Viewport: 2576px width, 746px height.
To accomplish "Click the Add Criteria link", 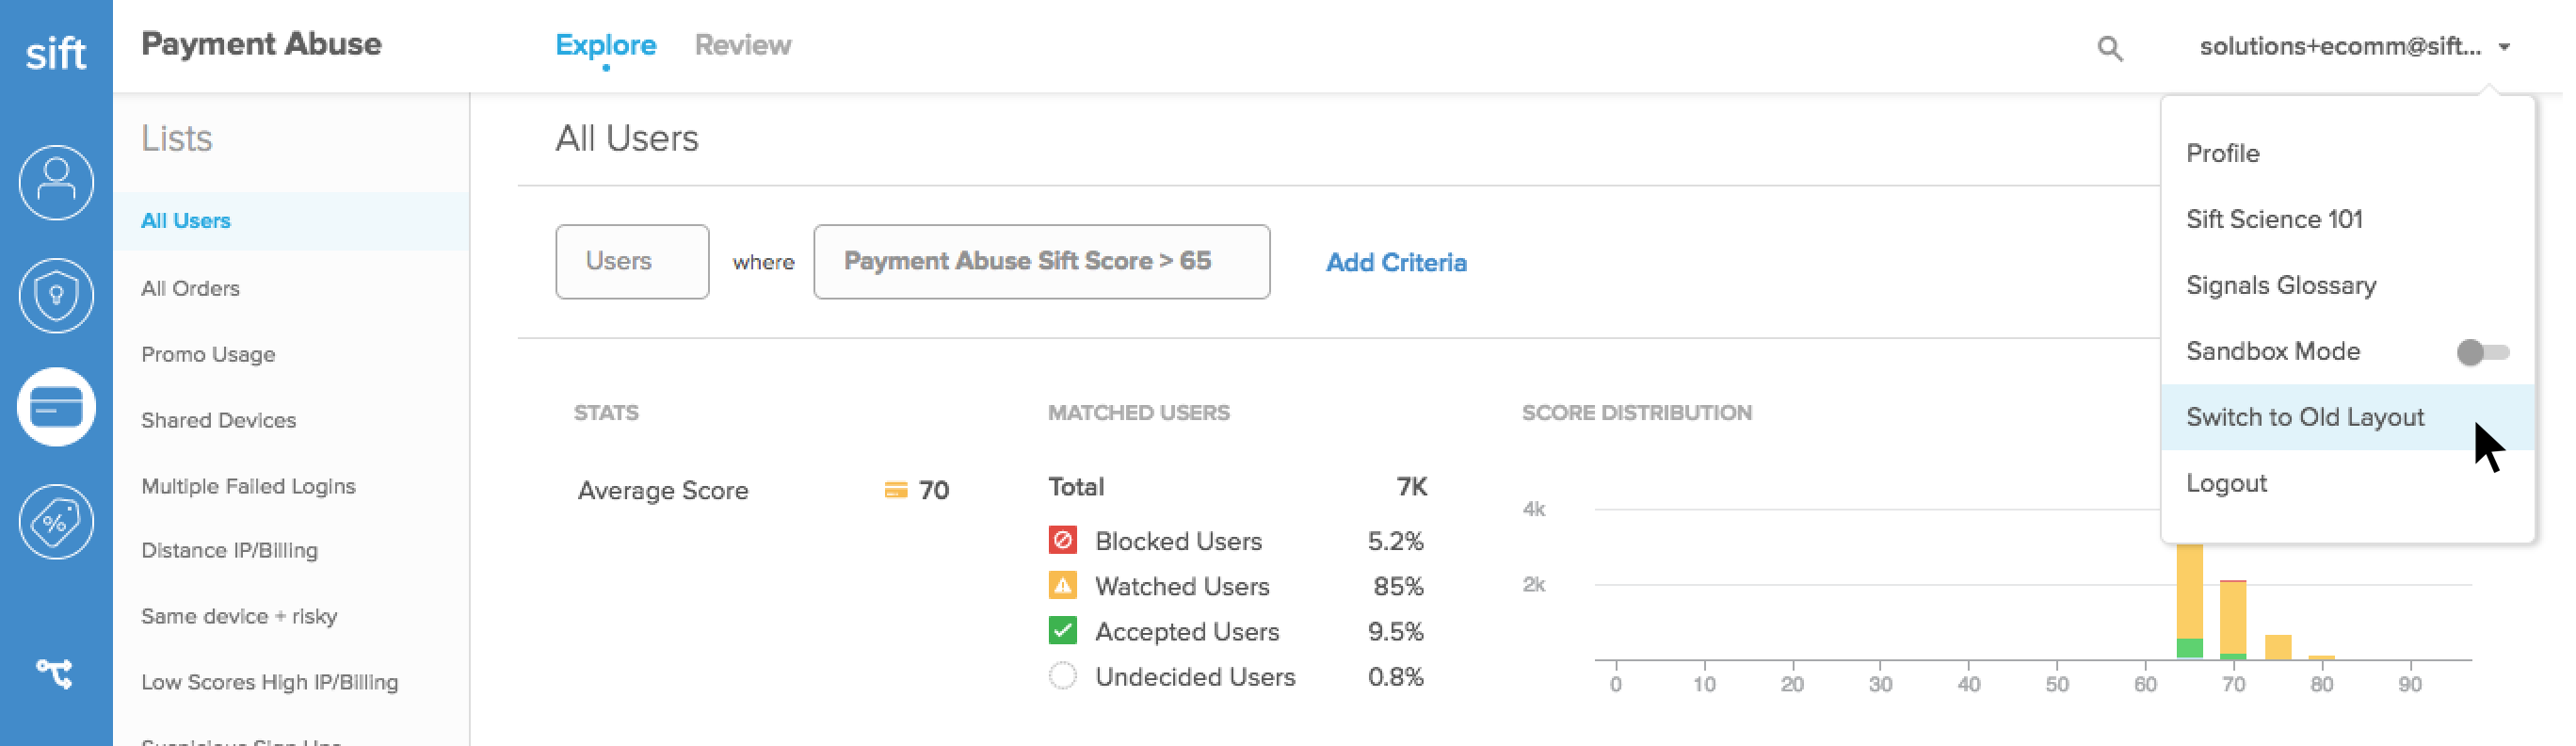I will tap(1396, 262).
